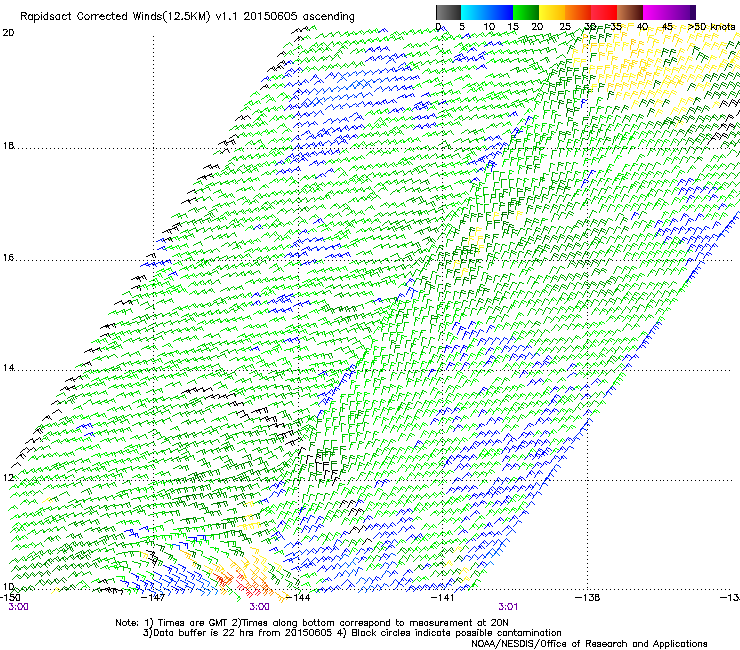Click the longitude label '-144'

coord(299,597)
